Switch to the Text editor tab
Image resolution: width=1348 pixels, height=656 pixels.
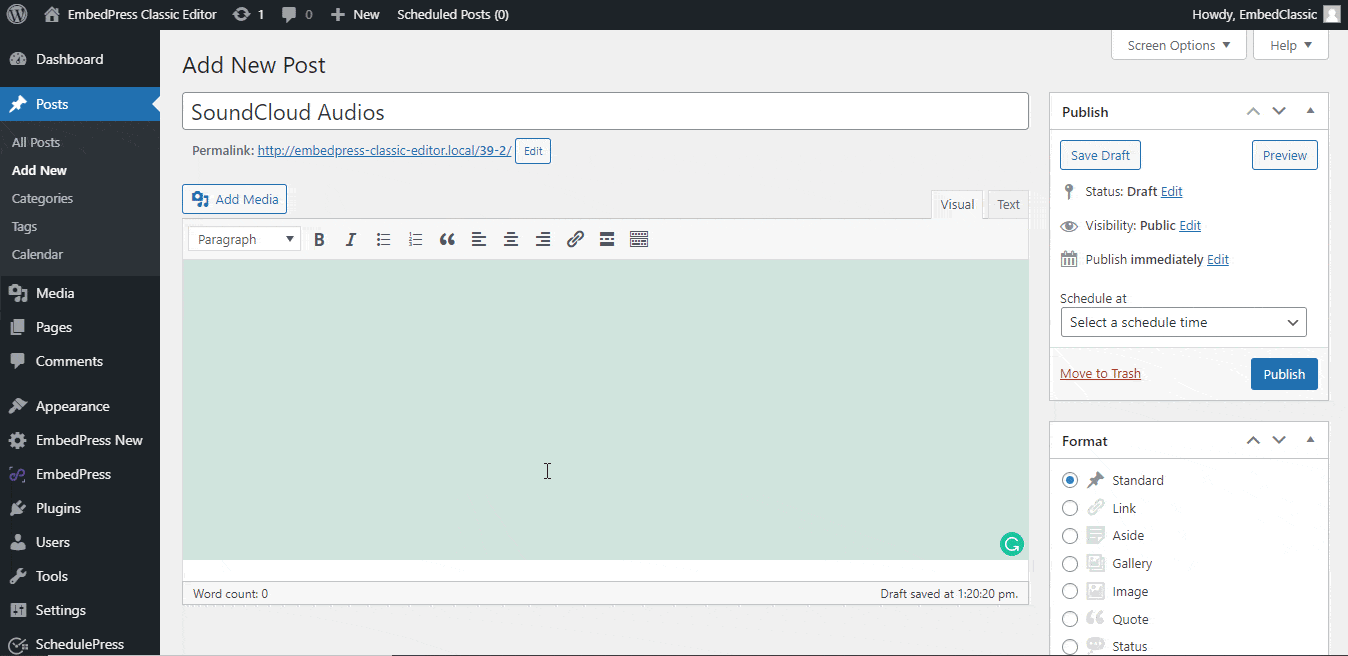point(1008,204)
